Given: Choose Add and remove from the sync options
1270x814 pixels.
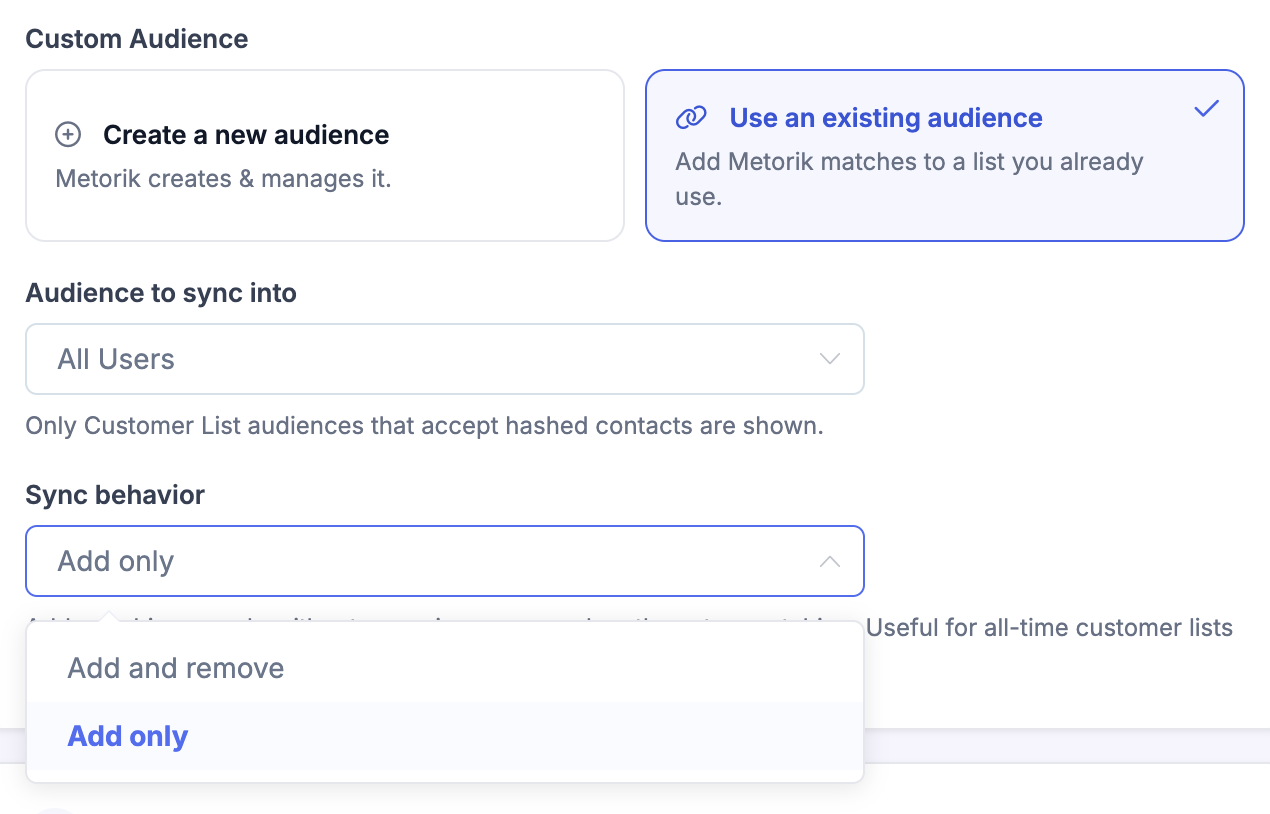Looking at the screenshot, I should (x=445, y=668).
